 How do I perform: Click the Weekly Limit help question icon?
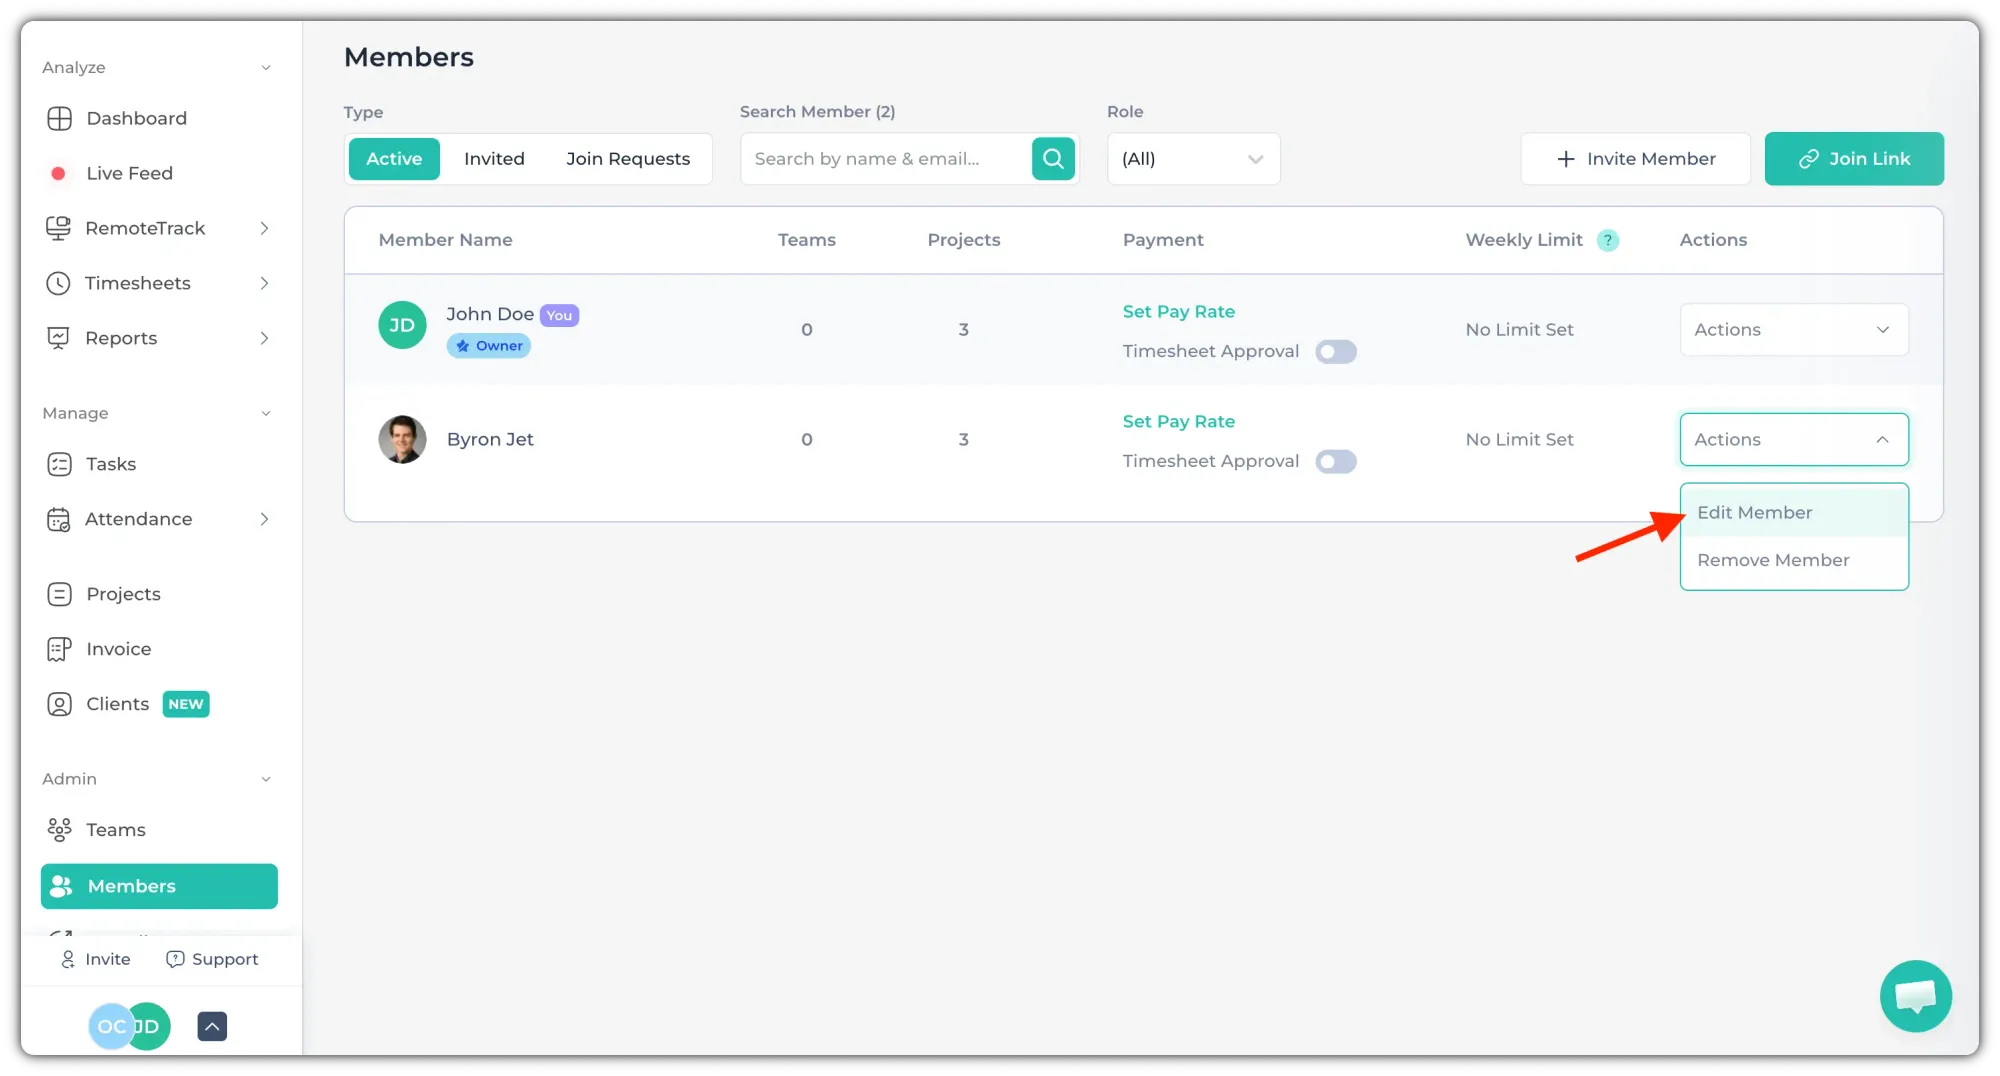coord(1607,240)
